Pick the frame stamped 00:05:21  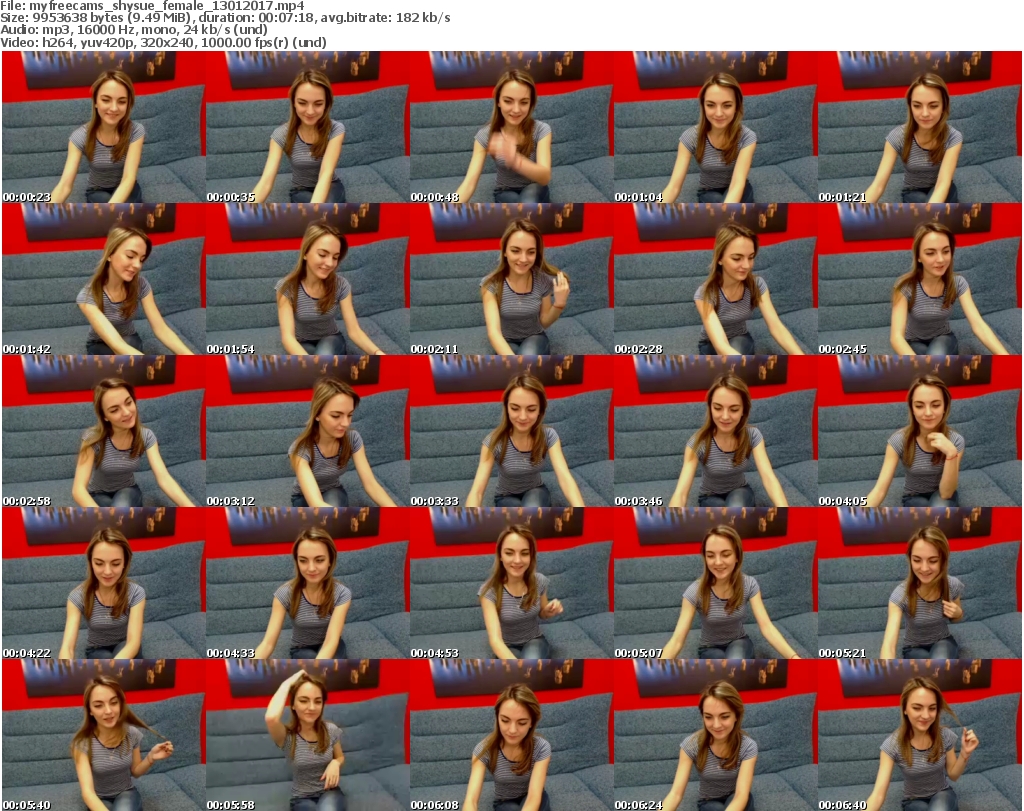tap(920, 584)
